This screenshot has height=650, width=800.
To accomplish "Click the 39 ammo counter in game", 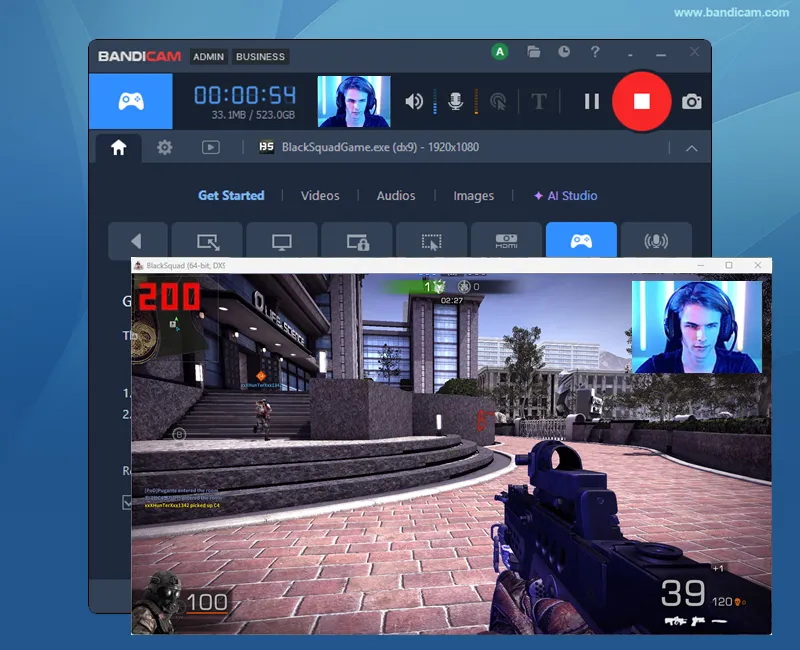I will point(683,593).
